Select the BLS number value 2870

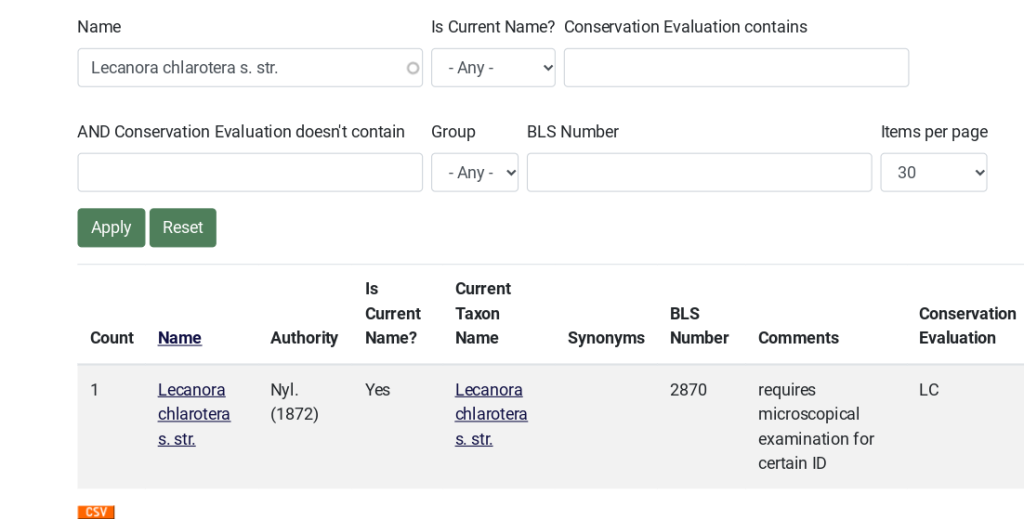(x=688, y=390)
